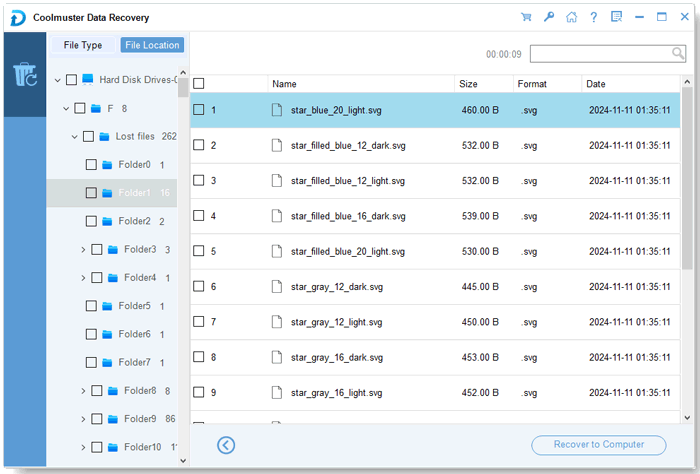The width and height of the screenshot is (700, 474).
Task: Sort by the Size column header
Action: click(x=484, y=84)
